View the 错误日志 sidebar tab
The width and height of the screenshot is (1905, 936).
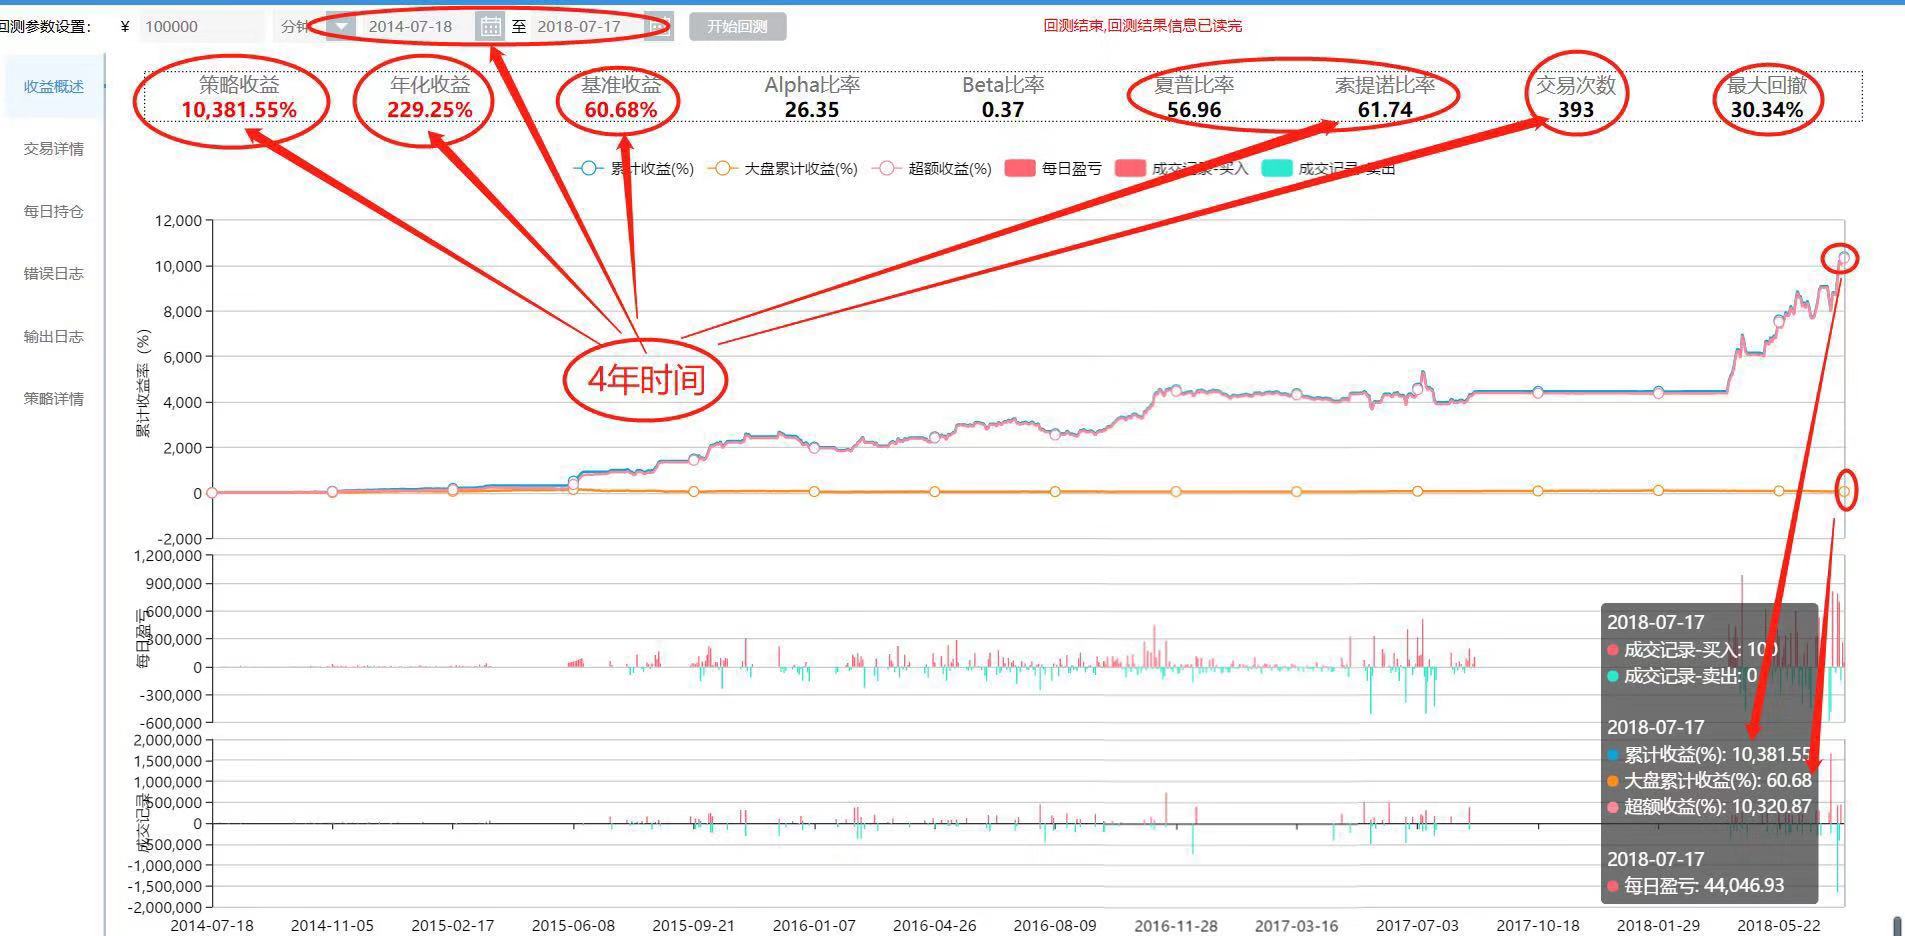54,273
